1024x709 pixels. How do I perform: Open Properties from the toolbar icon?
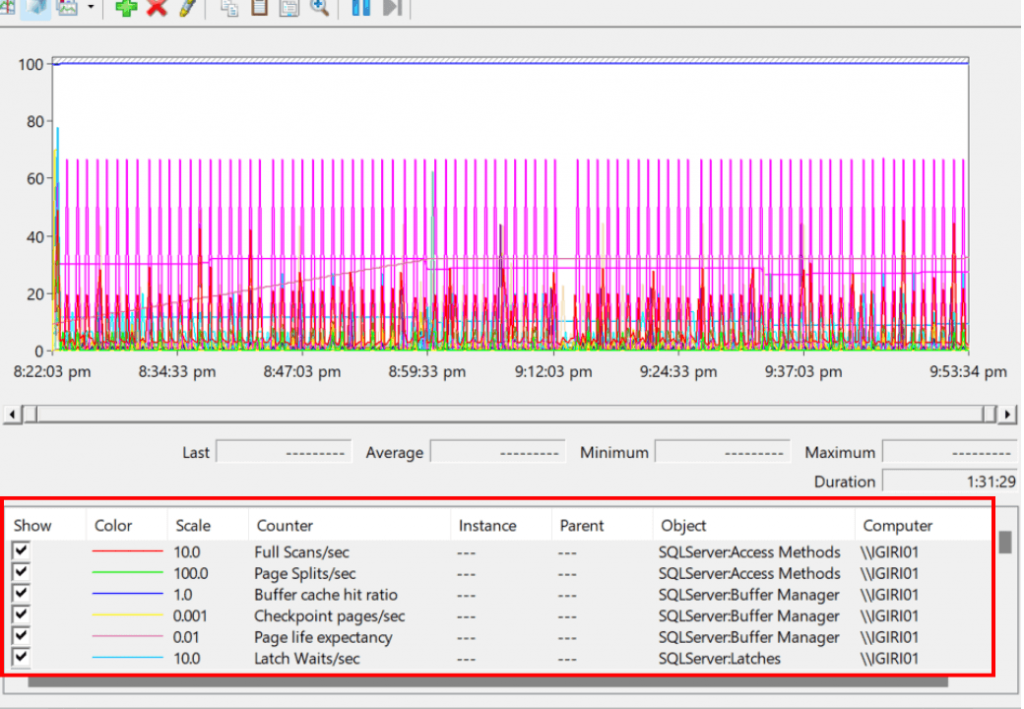click(290, 8)
